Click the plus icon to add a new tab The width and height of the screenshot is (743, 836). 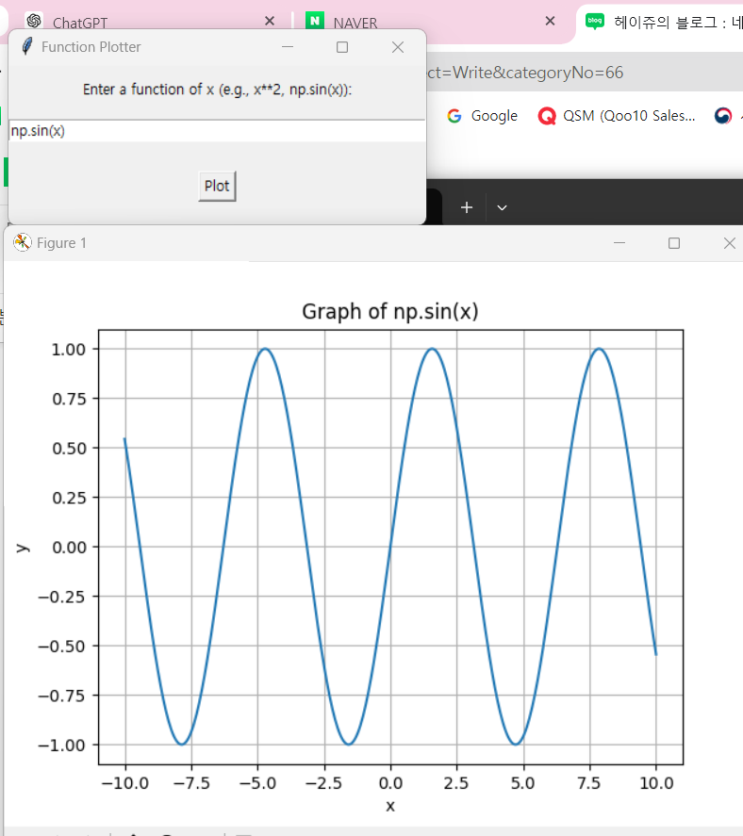point(466,207)
